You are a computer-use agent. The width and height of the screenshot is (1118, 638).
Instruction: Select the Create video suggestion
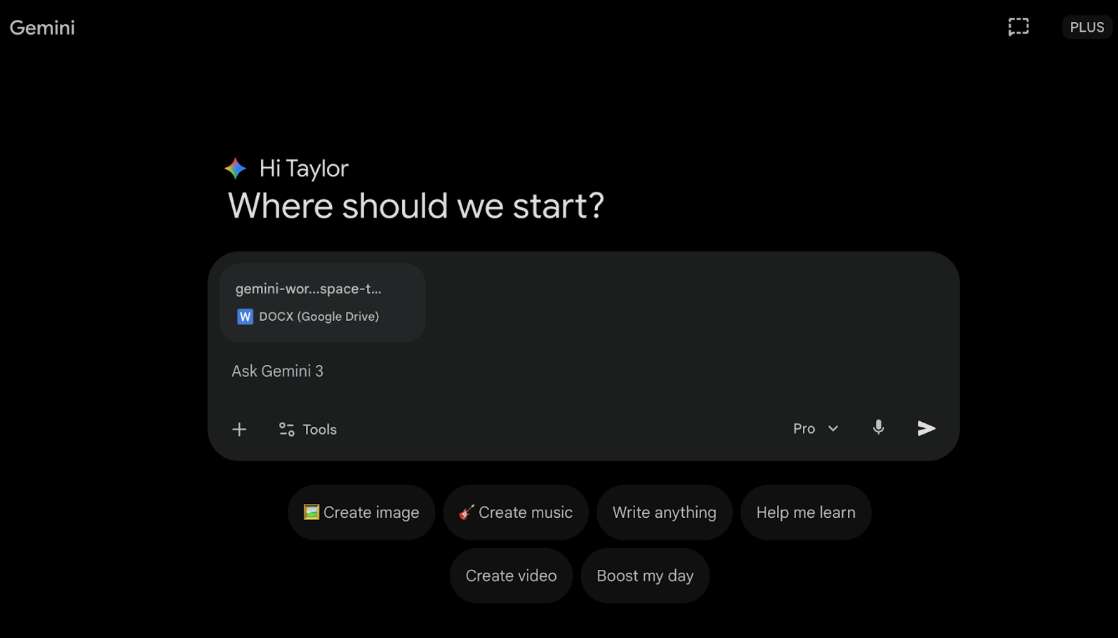(510, 575)
